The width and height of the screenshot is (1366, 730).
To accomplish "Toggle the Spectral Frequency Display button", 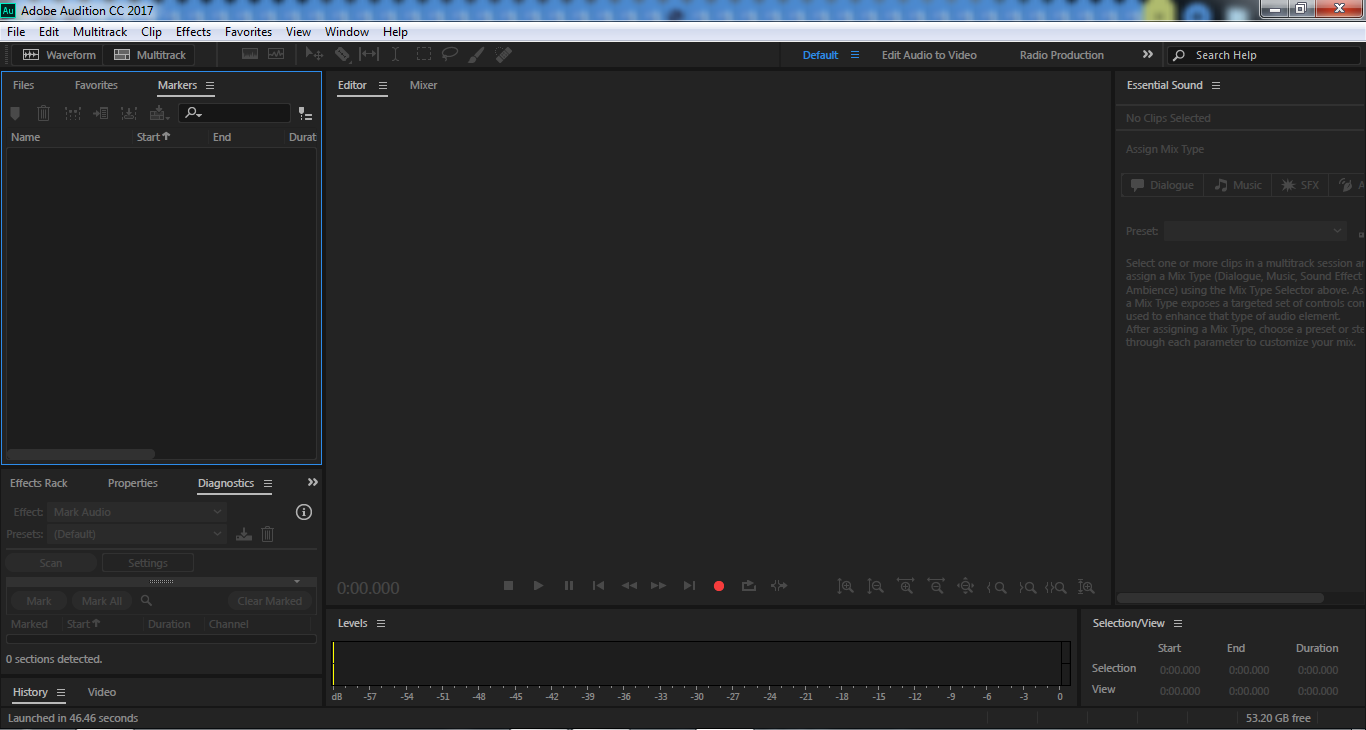I will 249,54.
